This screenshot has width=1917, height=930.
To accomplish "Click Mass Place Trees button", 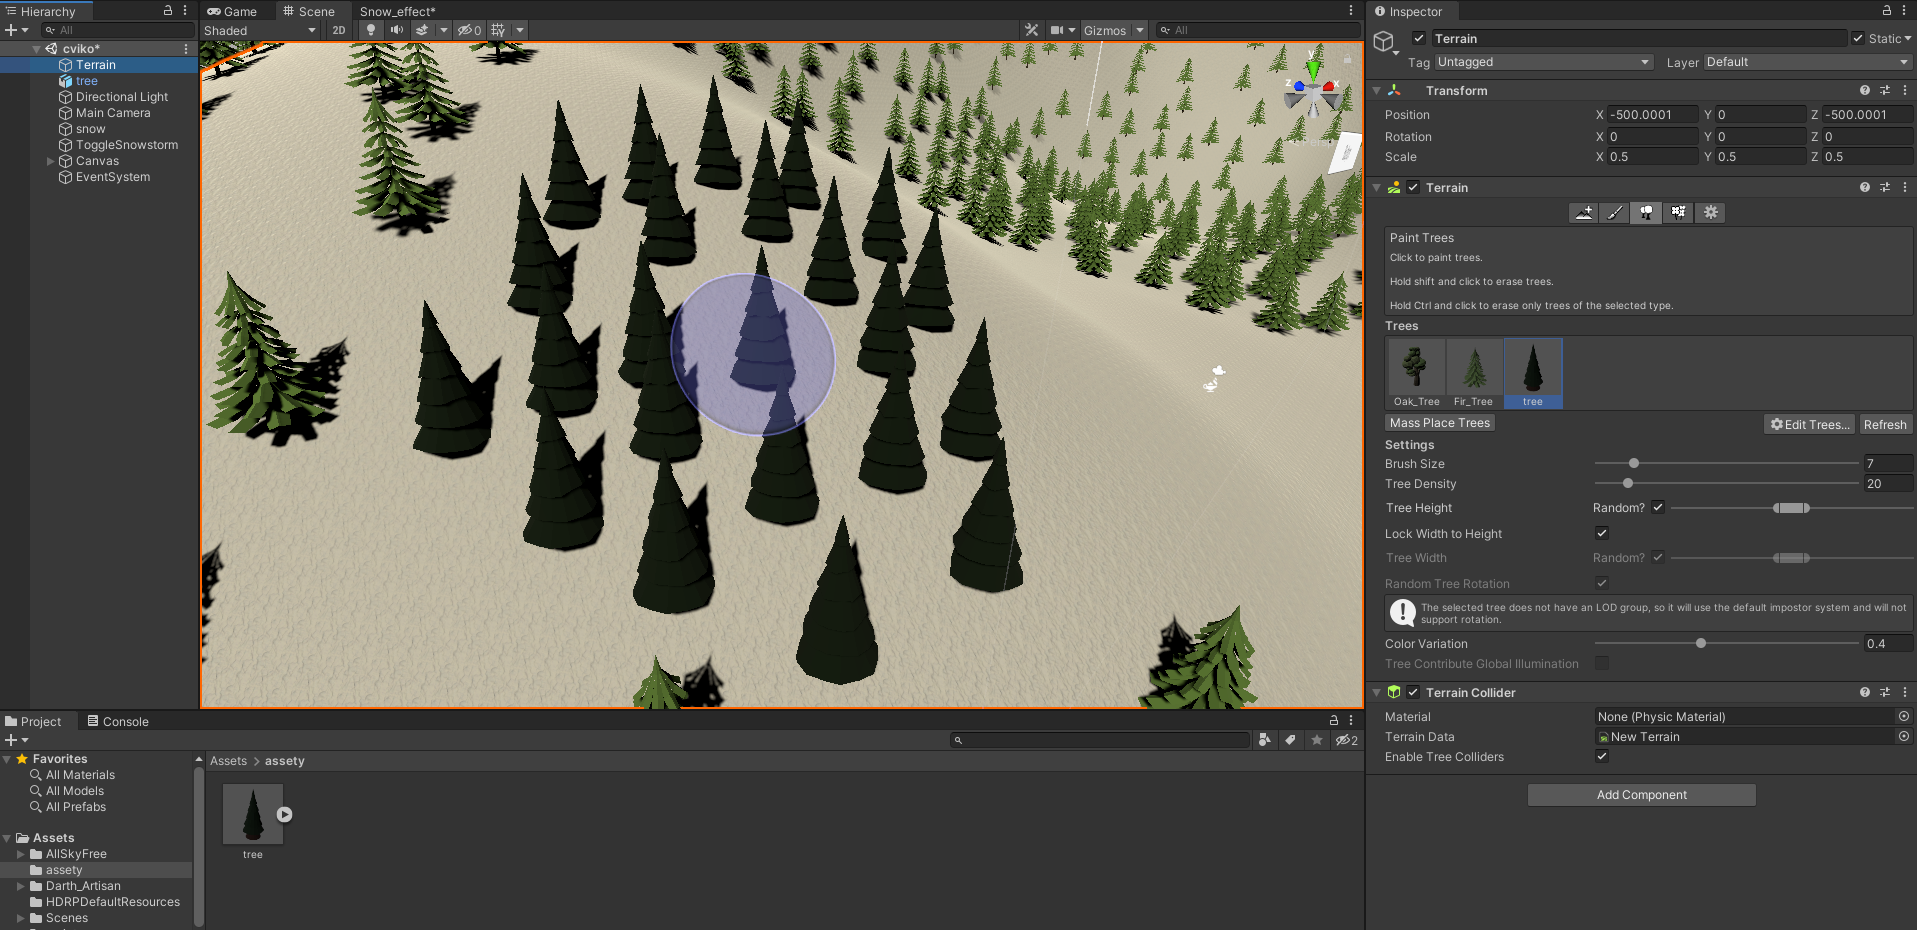I will tap(1439, 423).
